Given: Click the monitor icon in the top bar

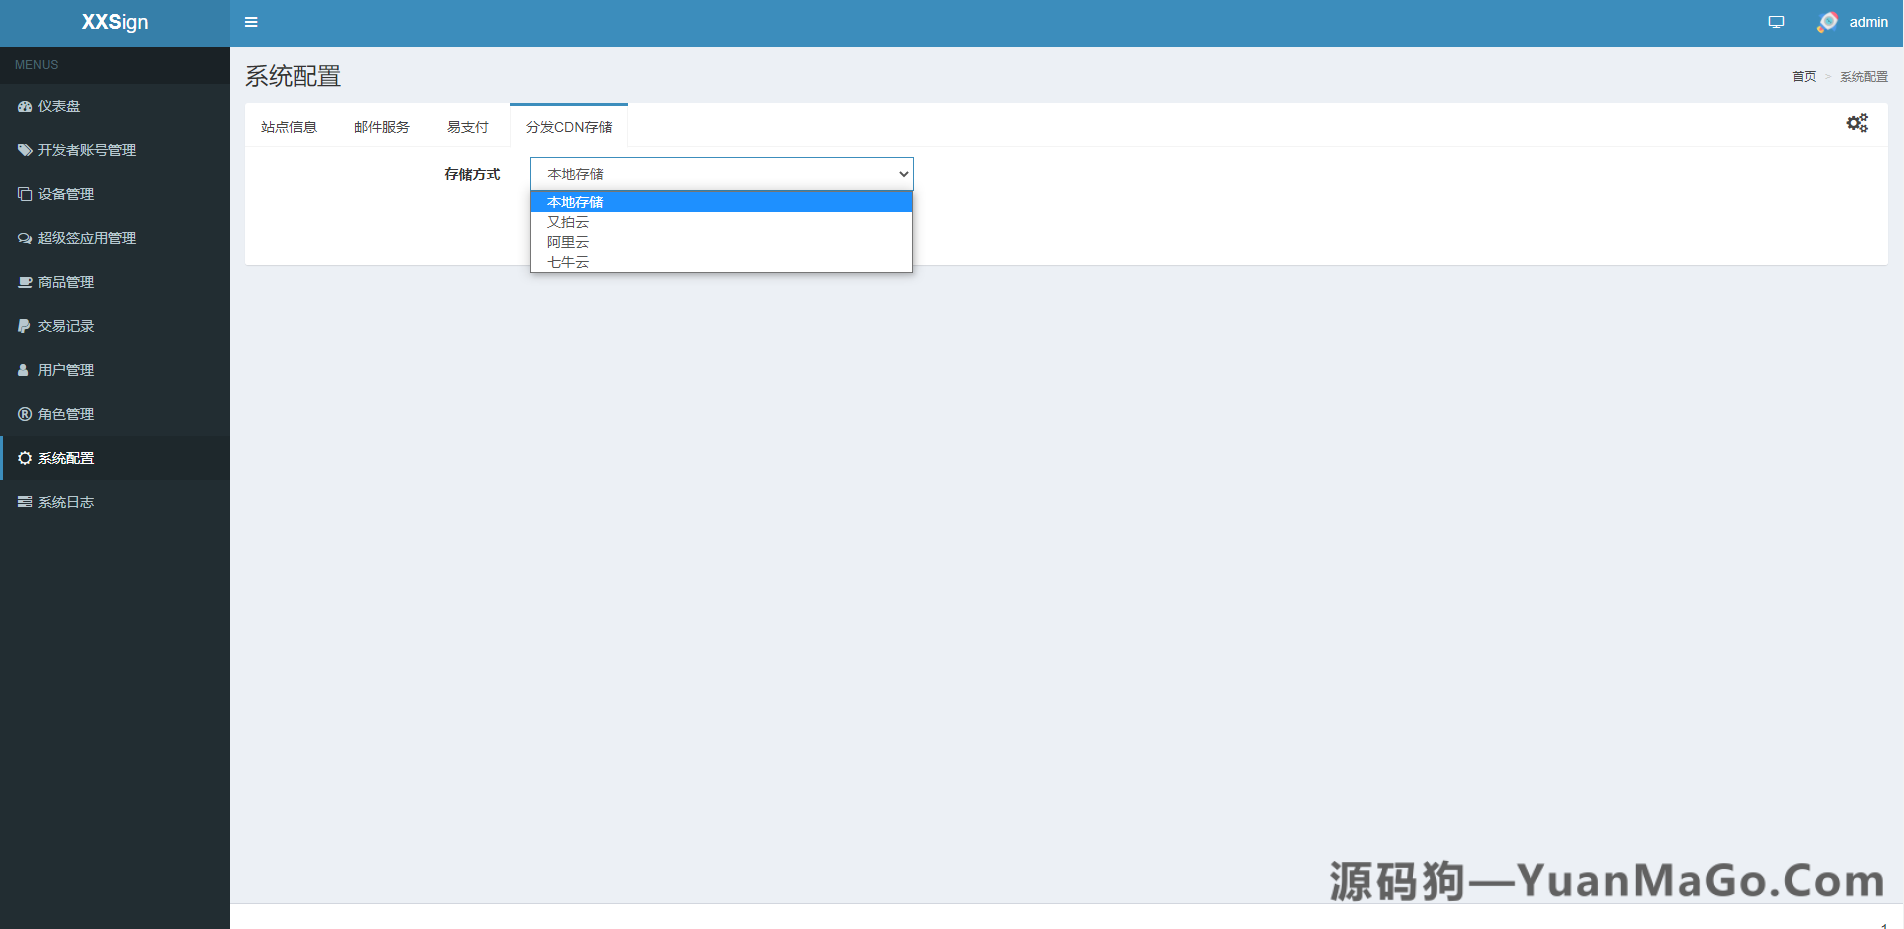Looking at the screenshot, I should pyautogui.click(x=1776, y=21).
